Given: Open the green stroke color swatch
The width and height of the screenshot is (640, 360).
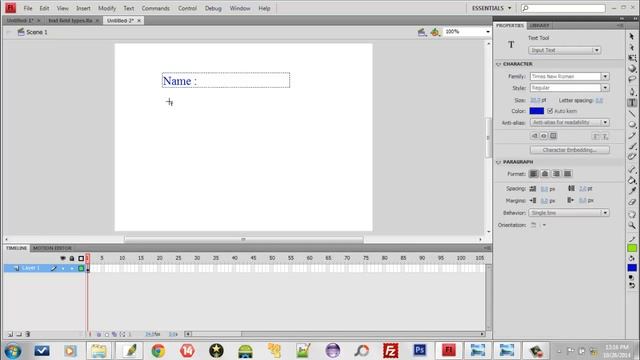Looking at the screenshot, I should point(632,248).
